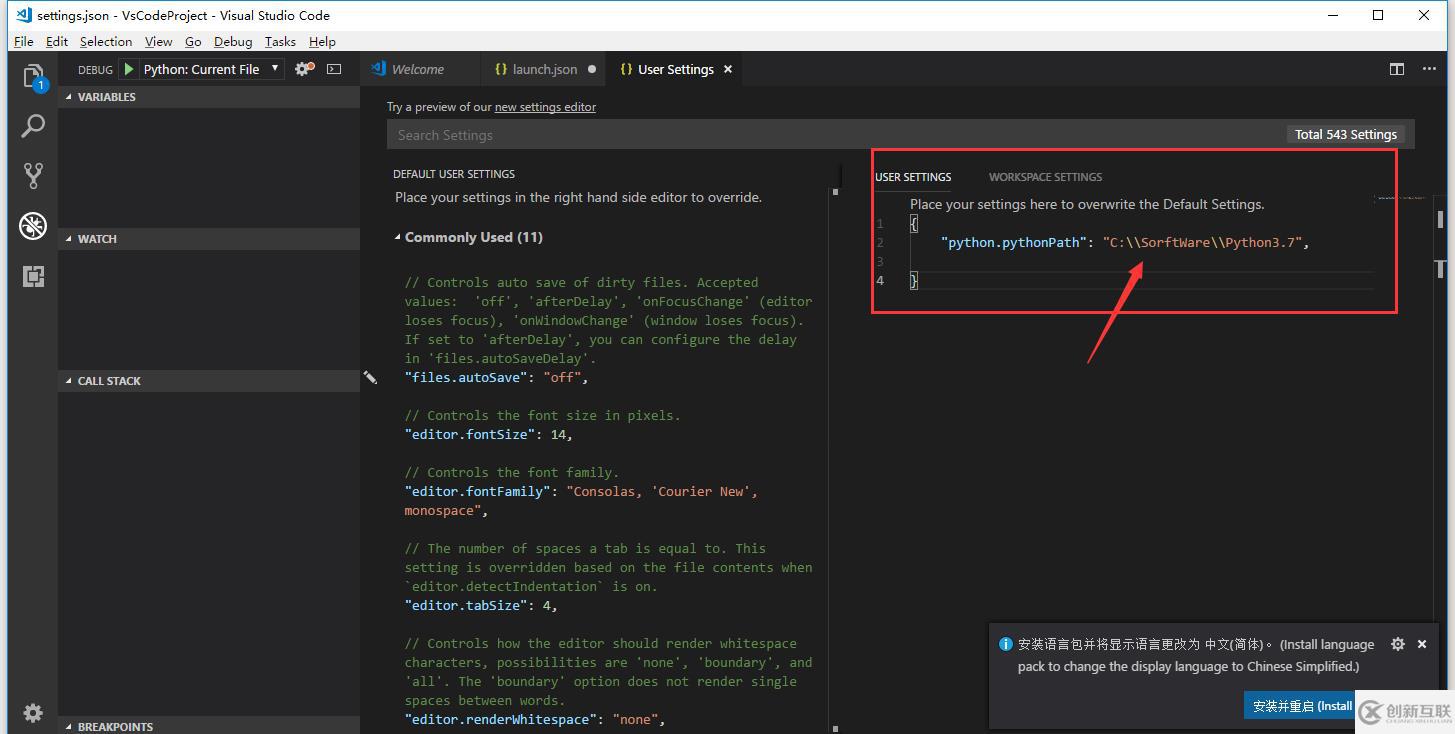The image size is (1455, 734).
Task: Select the User Settings editor tab
Action: click(x=677, y=69)
